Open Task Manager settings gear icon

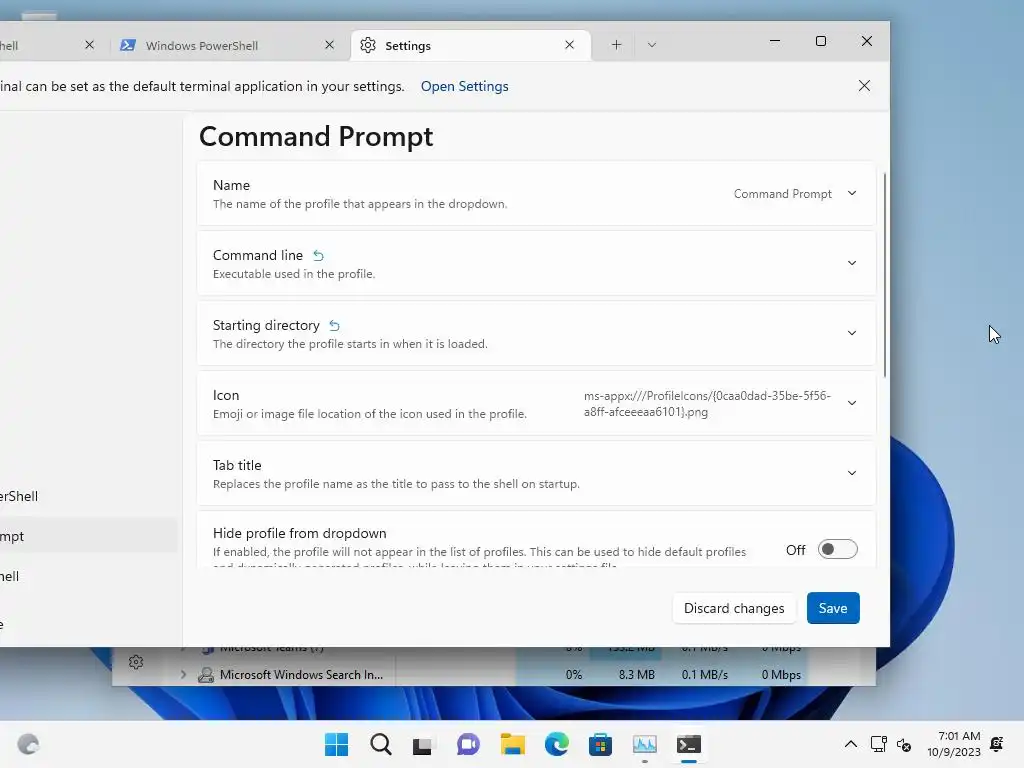136,662
